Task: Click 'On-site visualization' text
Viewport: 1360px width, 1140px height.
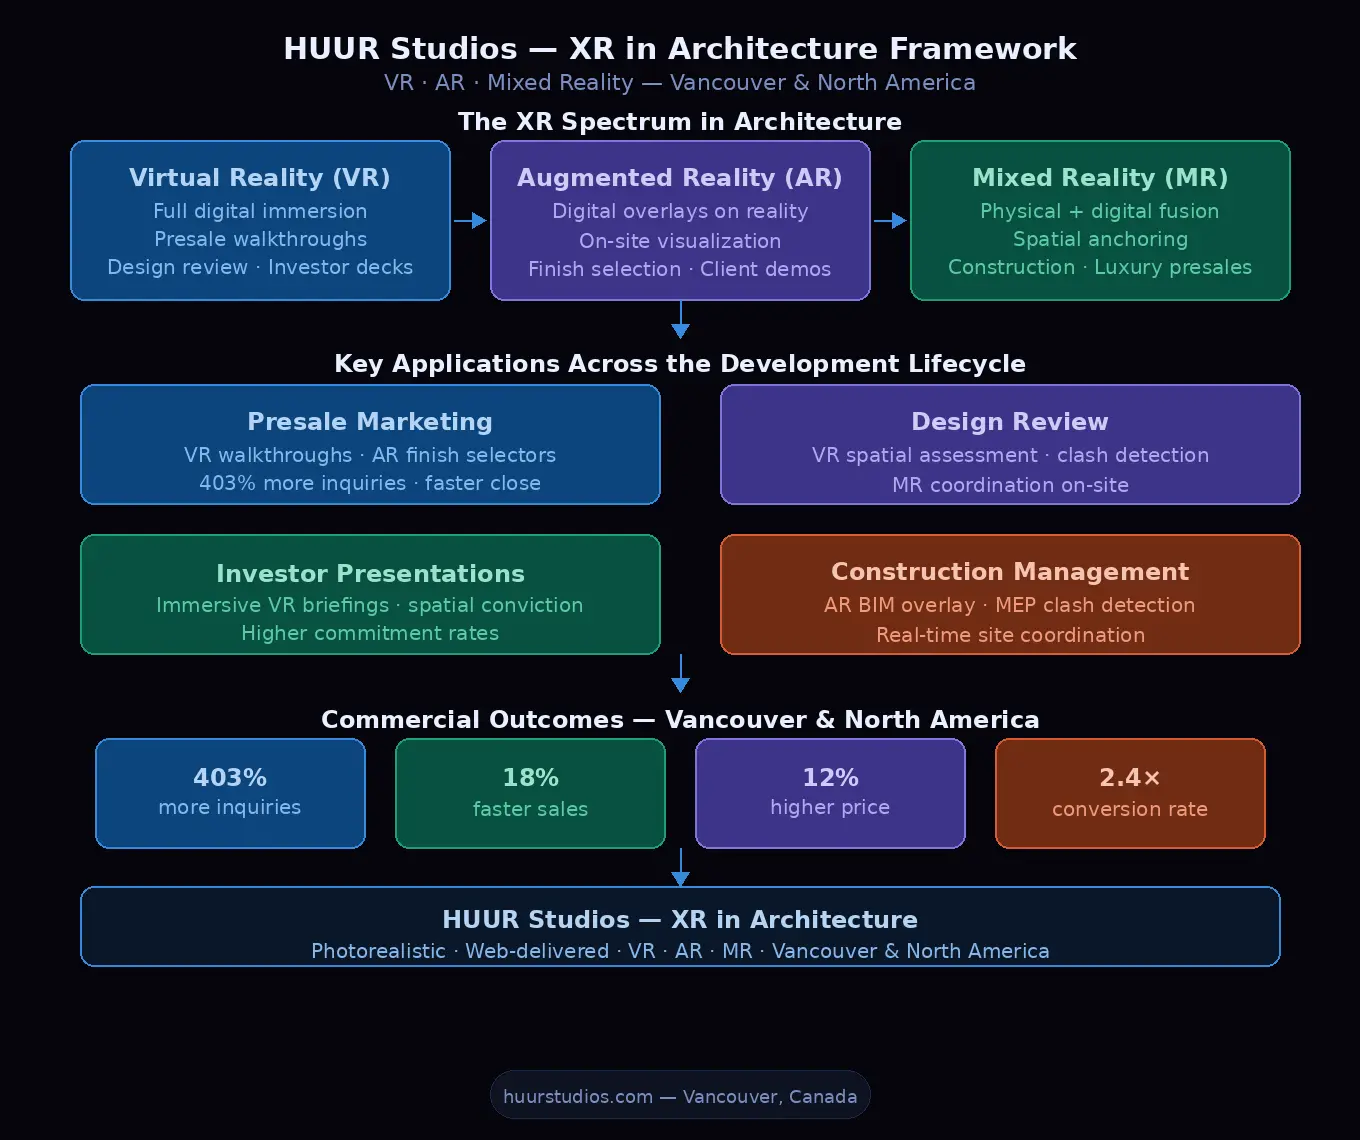Action: point(680,241)
